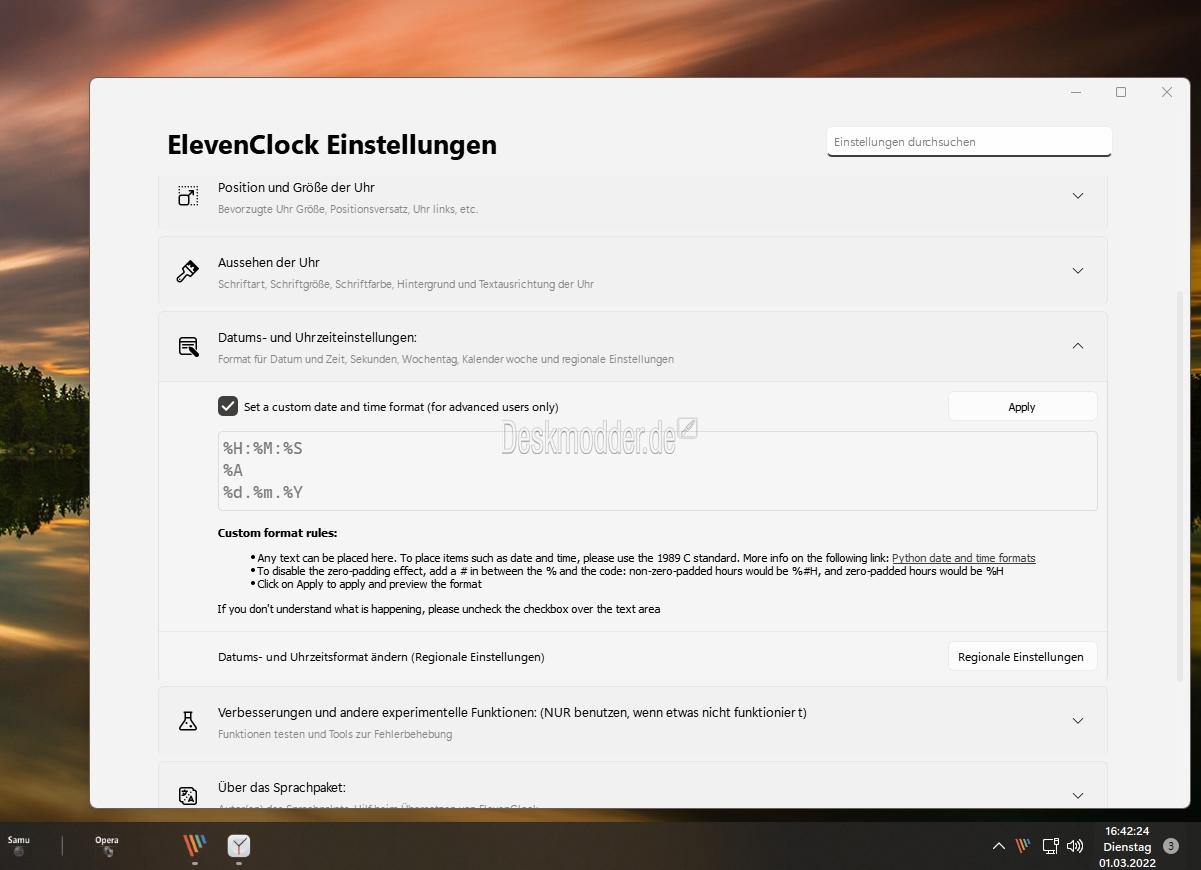The image size is (1201, 870).
Task: Click the Samu taskbar item
Action: [19, 846]
